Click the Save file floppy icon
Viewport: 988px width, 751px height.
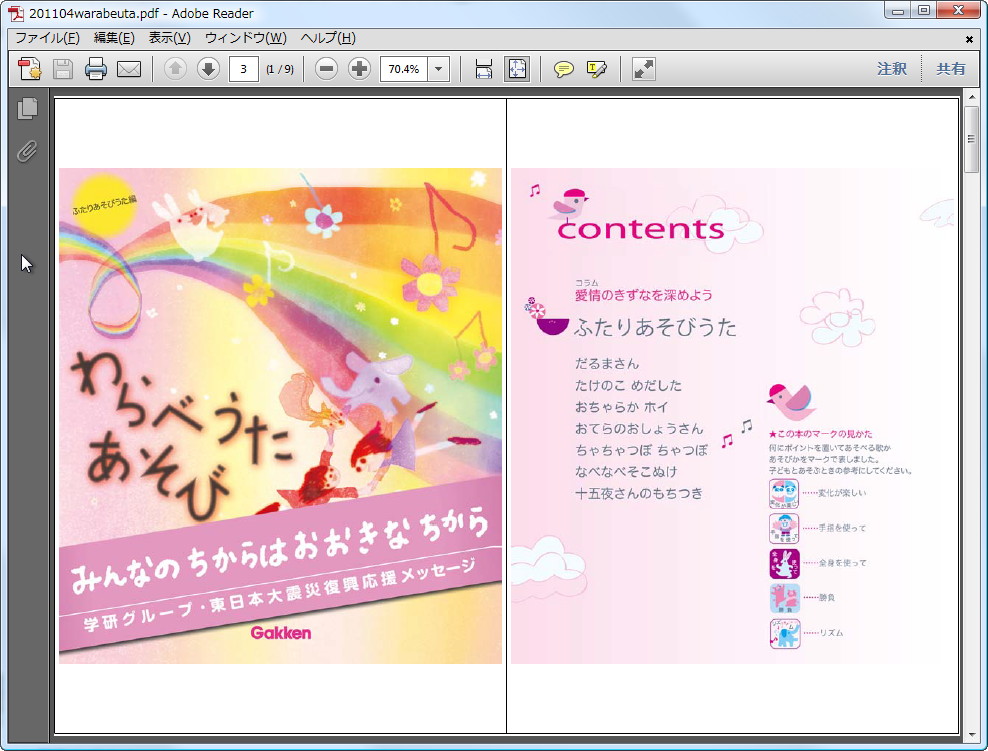click(62, 69)
